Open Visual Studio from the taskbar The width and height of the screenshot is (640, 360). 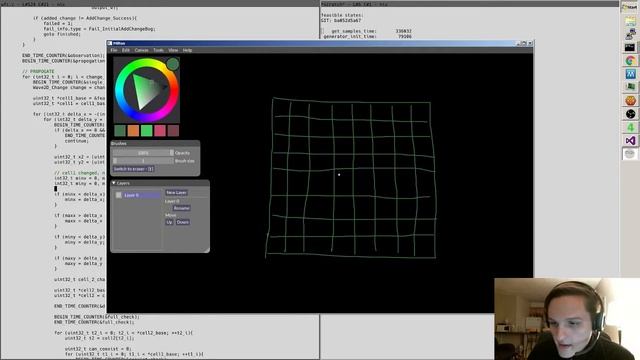pos(630,141)
